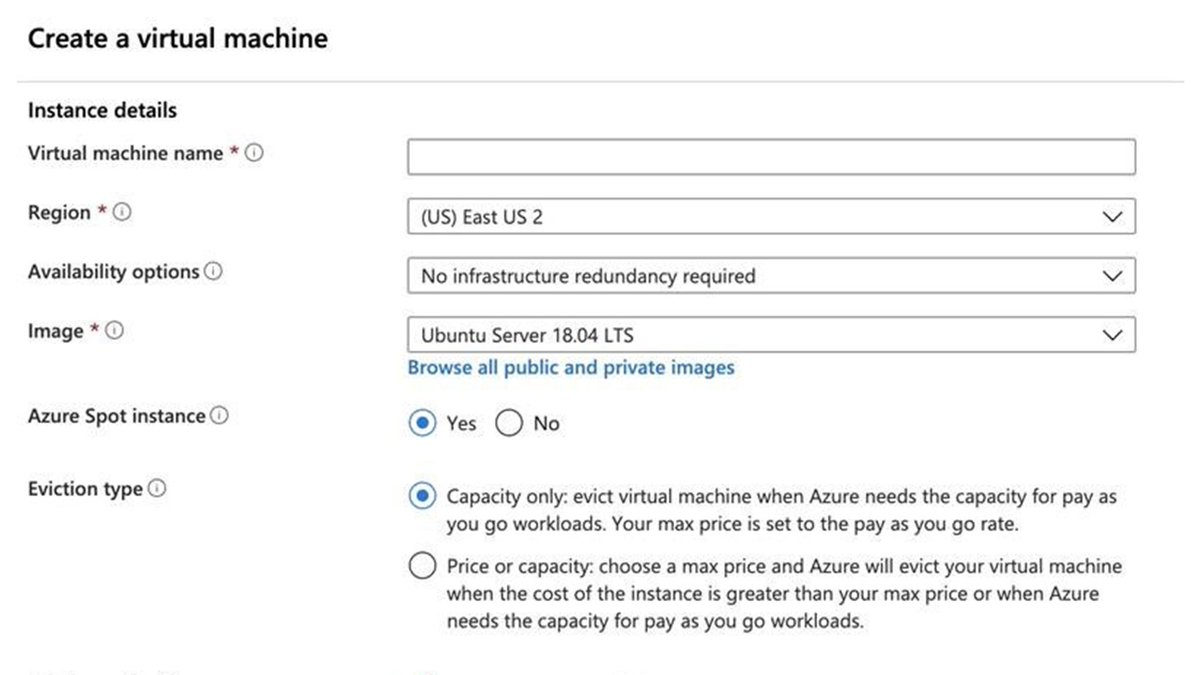Open the Availability options dropdown
1200x675 pixels.
(x=770, y=275)
